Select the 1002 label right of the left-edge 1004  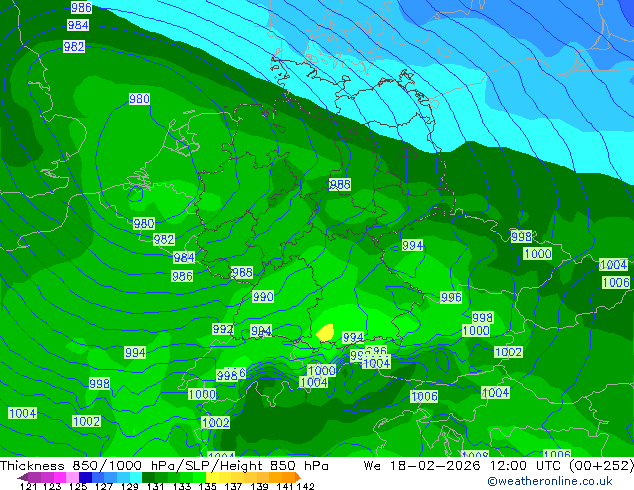pos(87,421)
